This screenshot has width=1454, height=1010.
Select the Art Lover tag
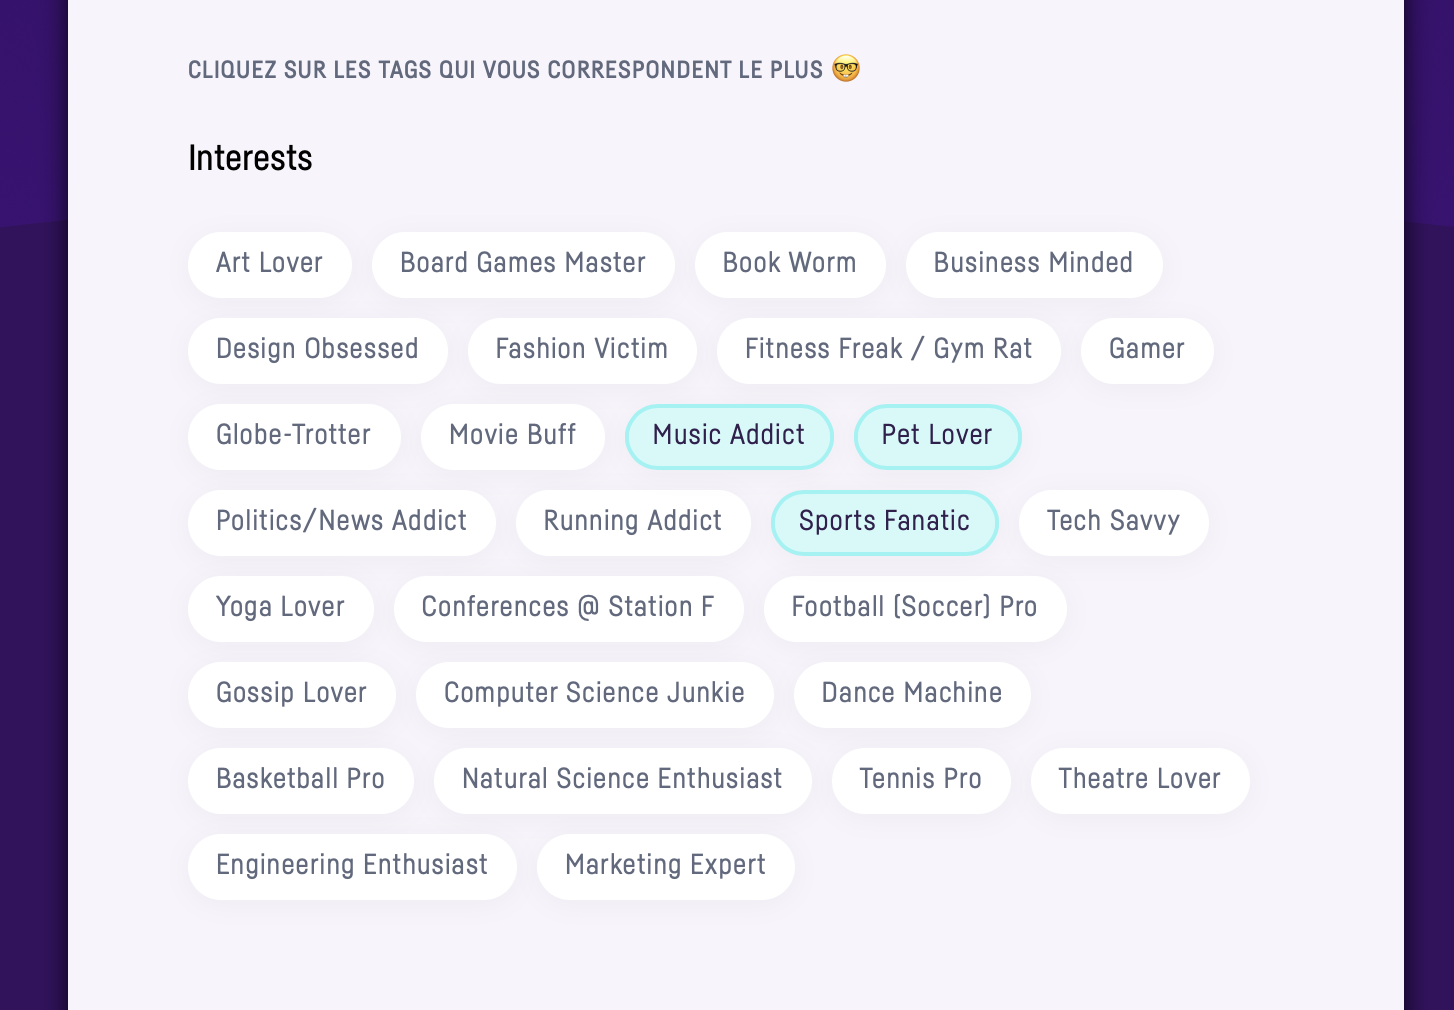[x=269, y=264]
